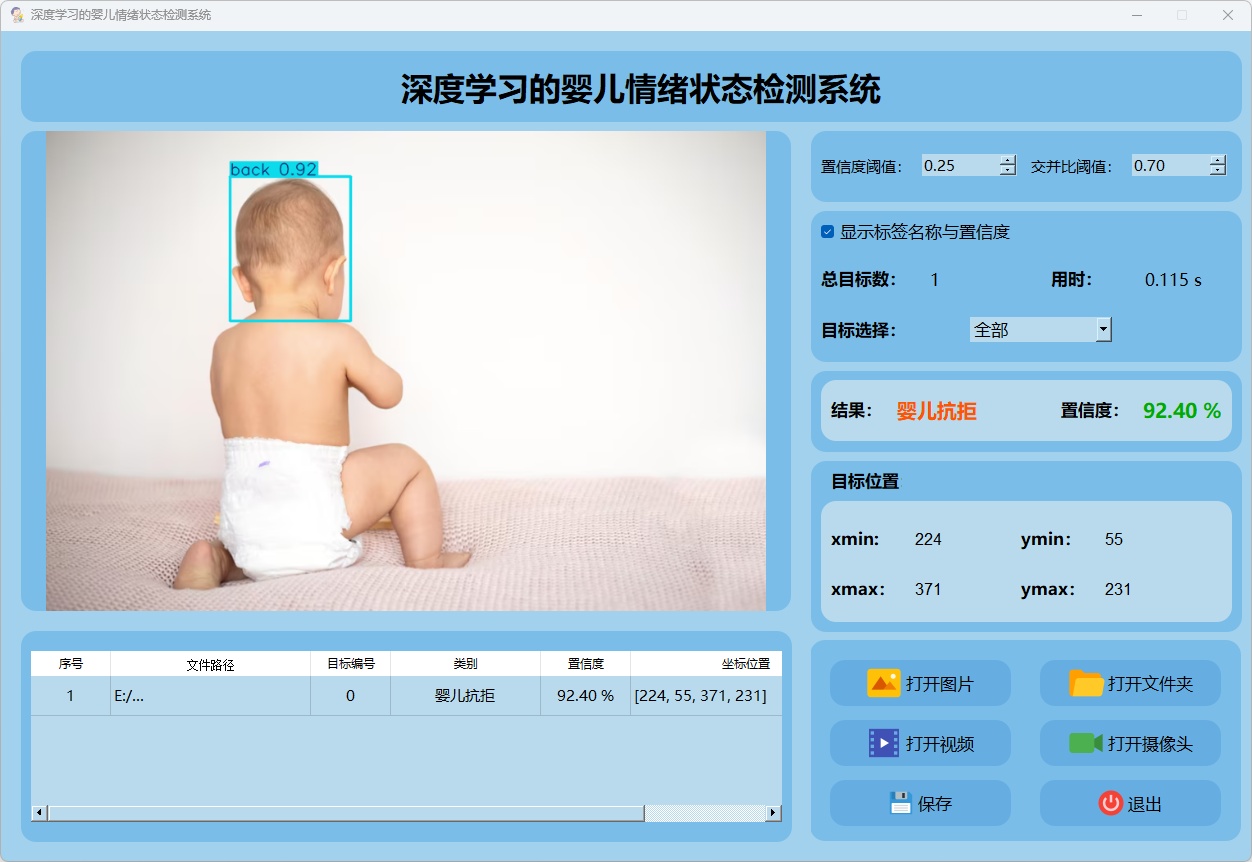Select the row number 1 cell
This screenshot has width=1252, height=862.
[x=71, y=696]
